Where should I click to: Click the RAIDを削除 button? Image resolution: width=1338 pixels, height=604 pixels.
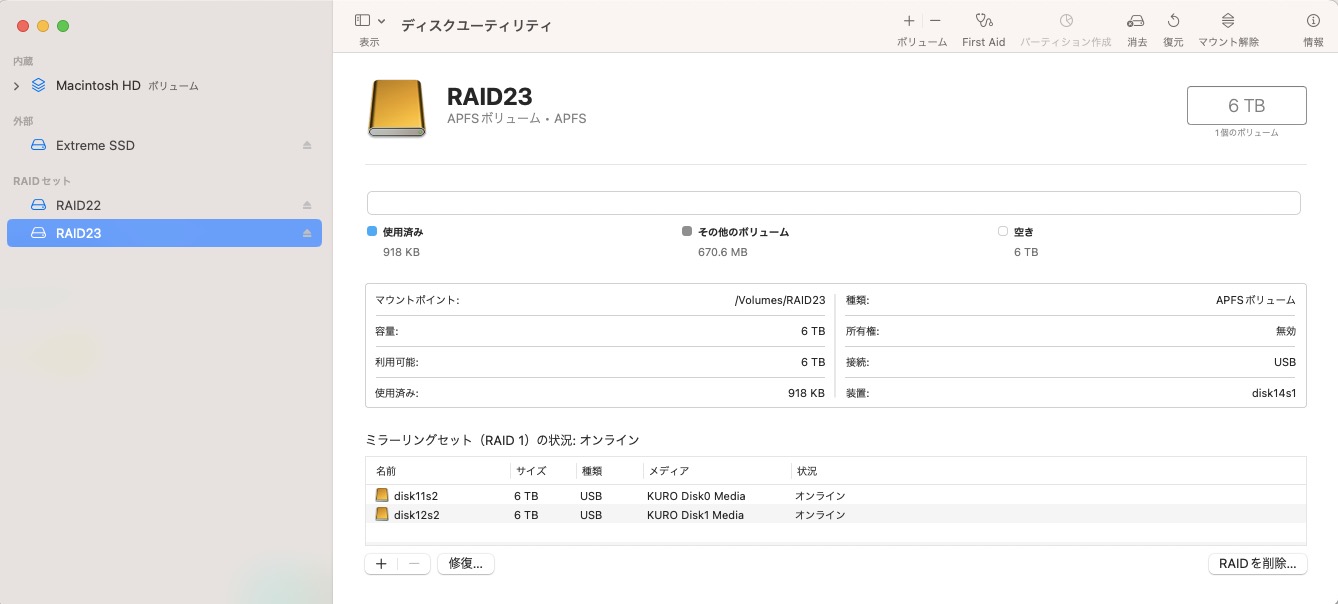(x=1257, y=563)
